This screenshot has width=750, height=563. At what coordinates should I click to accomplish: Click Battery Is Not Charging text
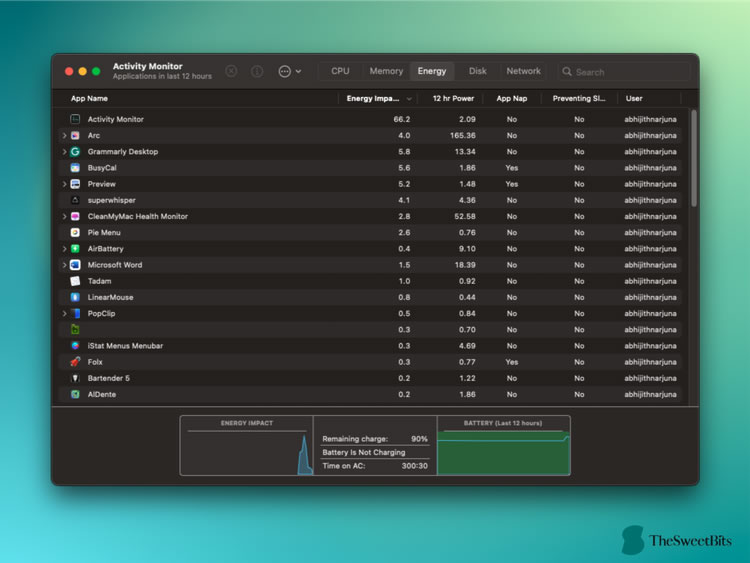364,452
